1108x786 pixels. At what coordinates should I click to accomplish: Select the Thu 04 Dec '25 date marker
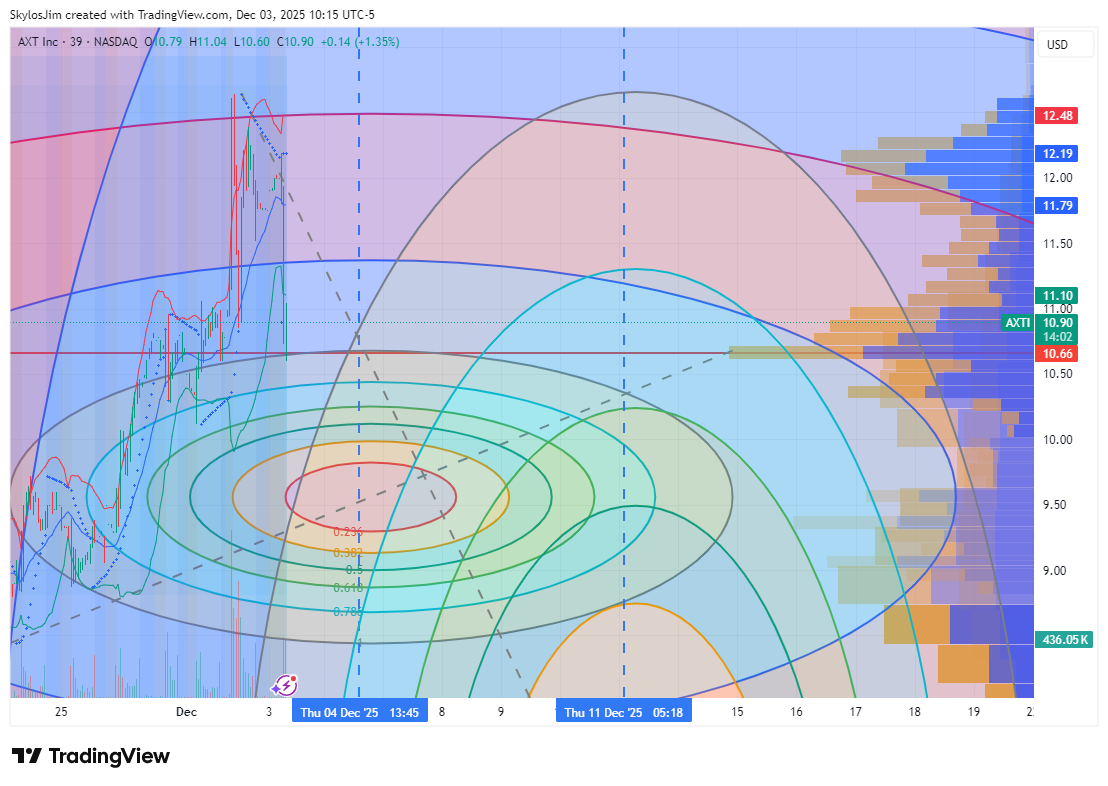[x=360, y=712]
